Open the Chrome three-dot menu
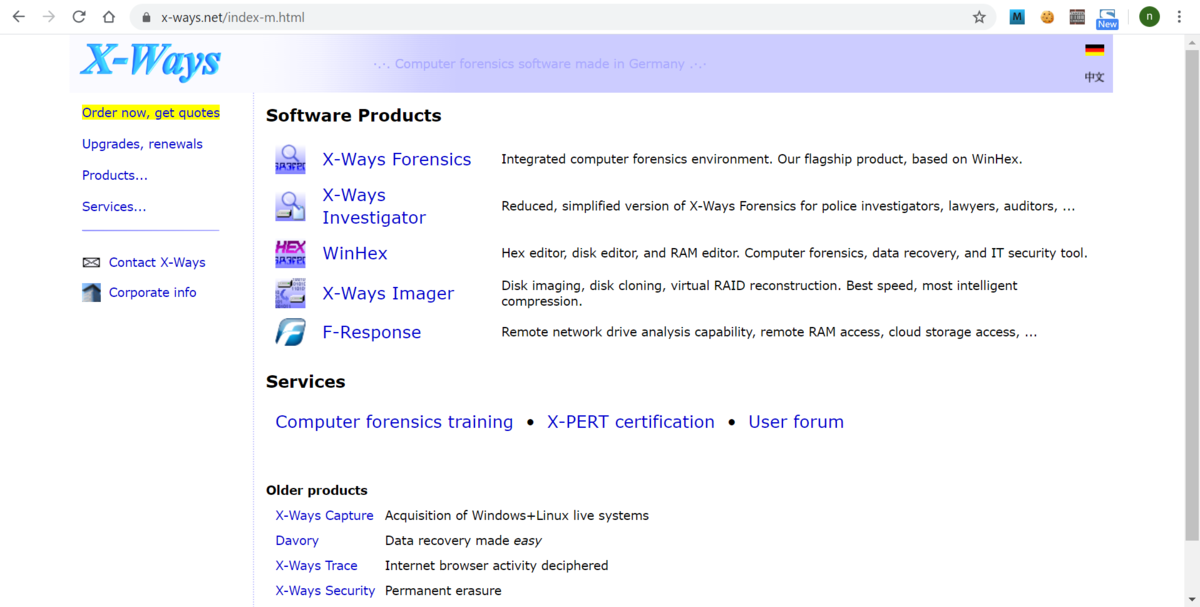This screenshot has height=607, width=1200. (x=1180, y=17)
